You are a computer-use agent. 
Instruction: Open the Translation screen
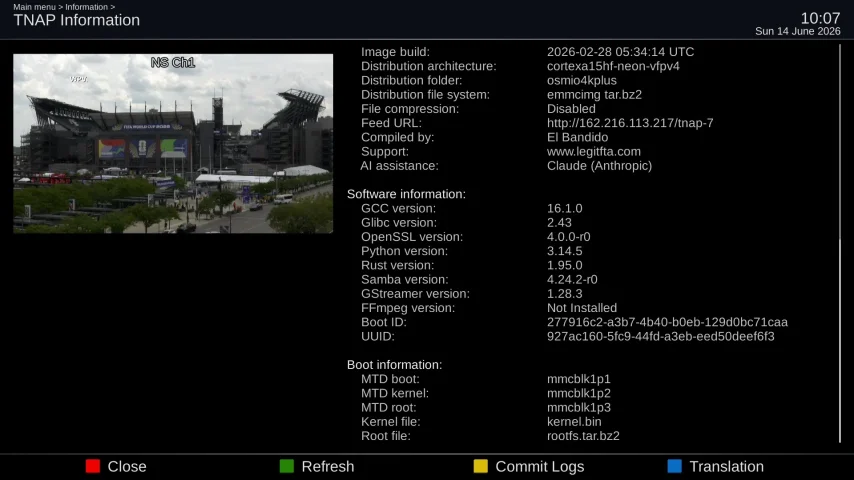(727, 466)
